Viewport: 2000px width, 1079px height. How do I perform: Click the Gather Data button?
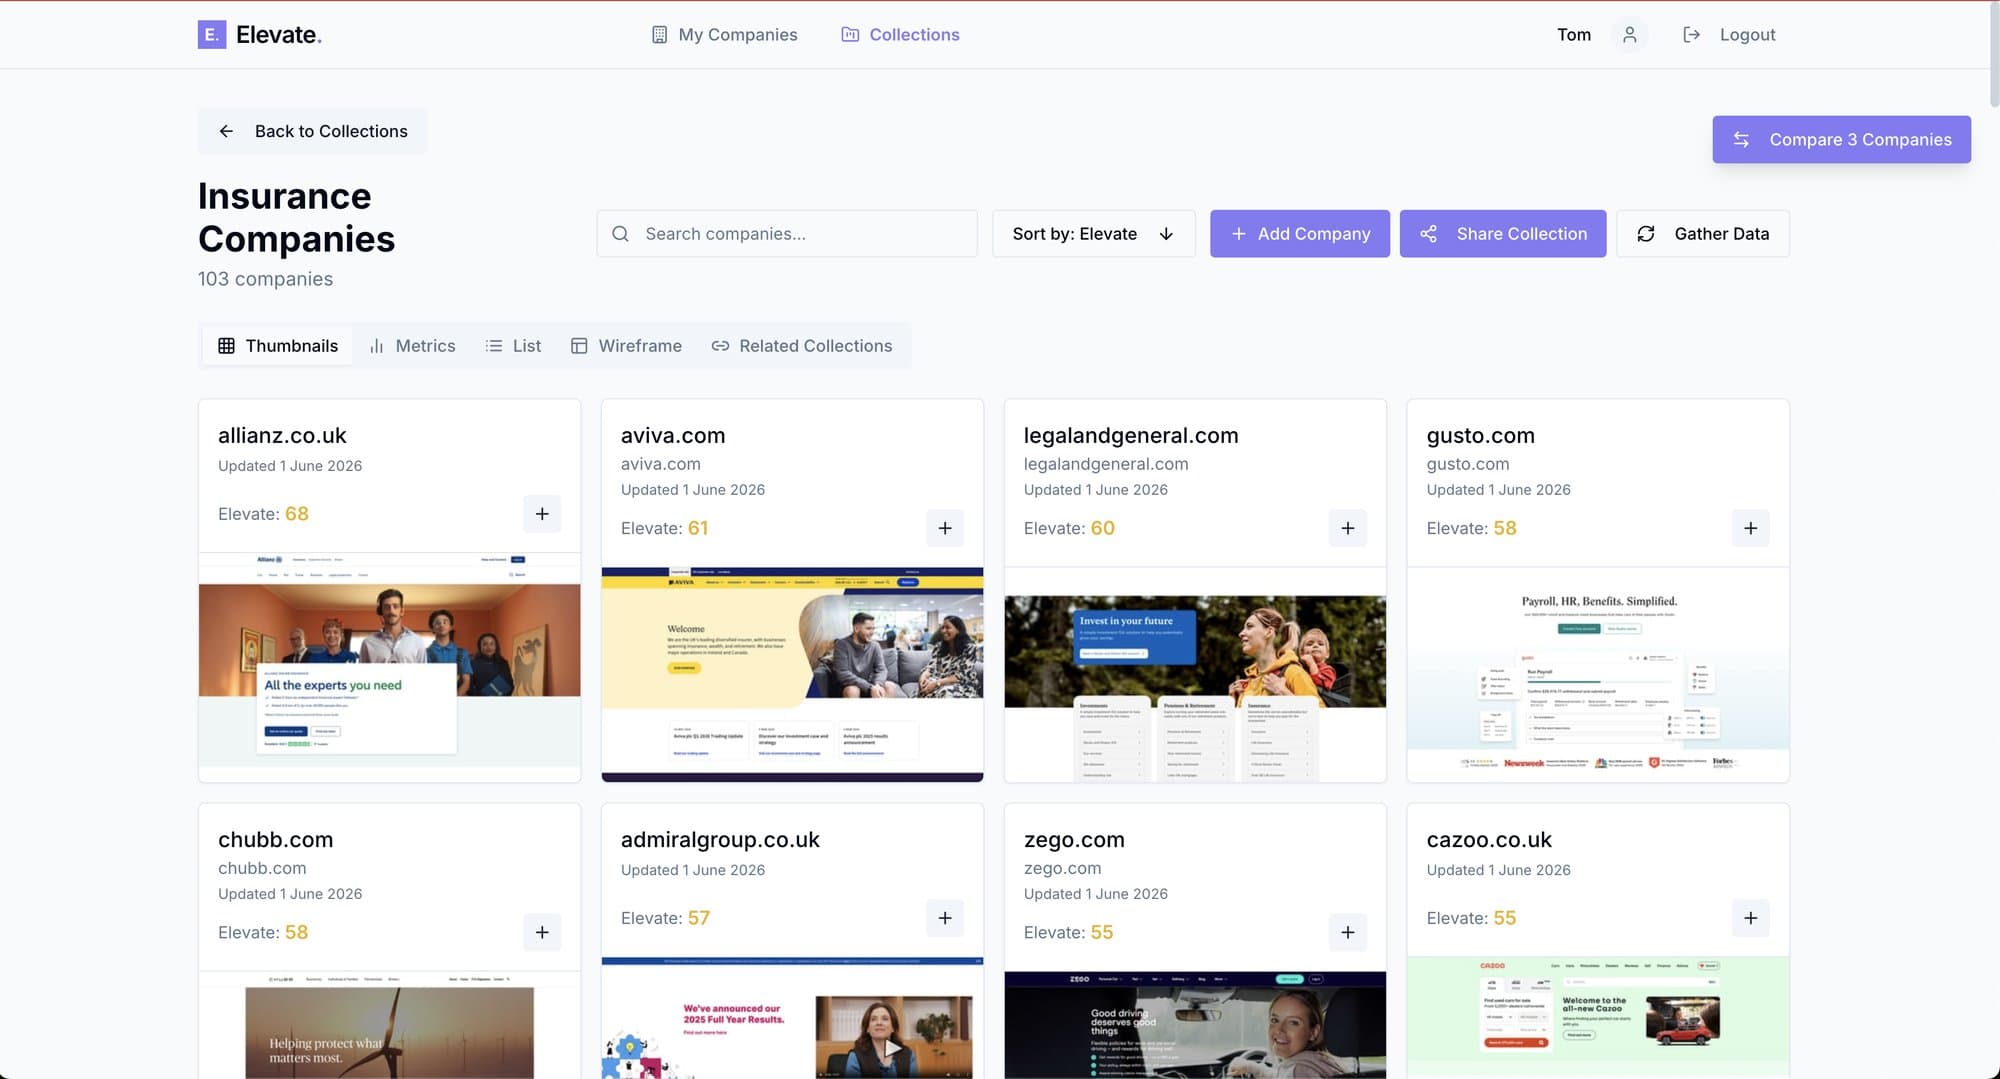[1703, 234]
